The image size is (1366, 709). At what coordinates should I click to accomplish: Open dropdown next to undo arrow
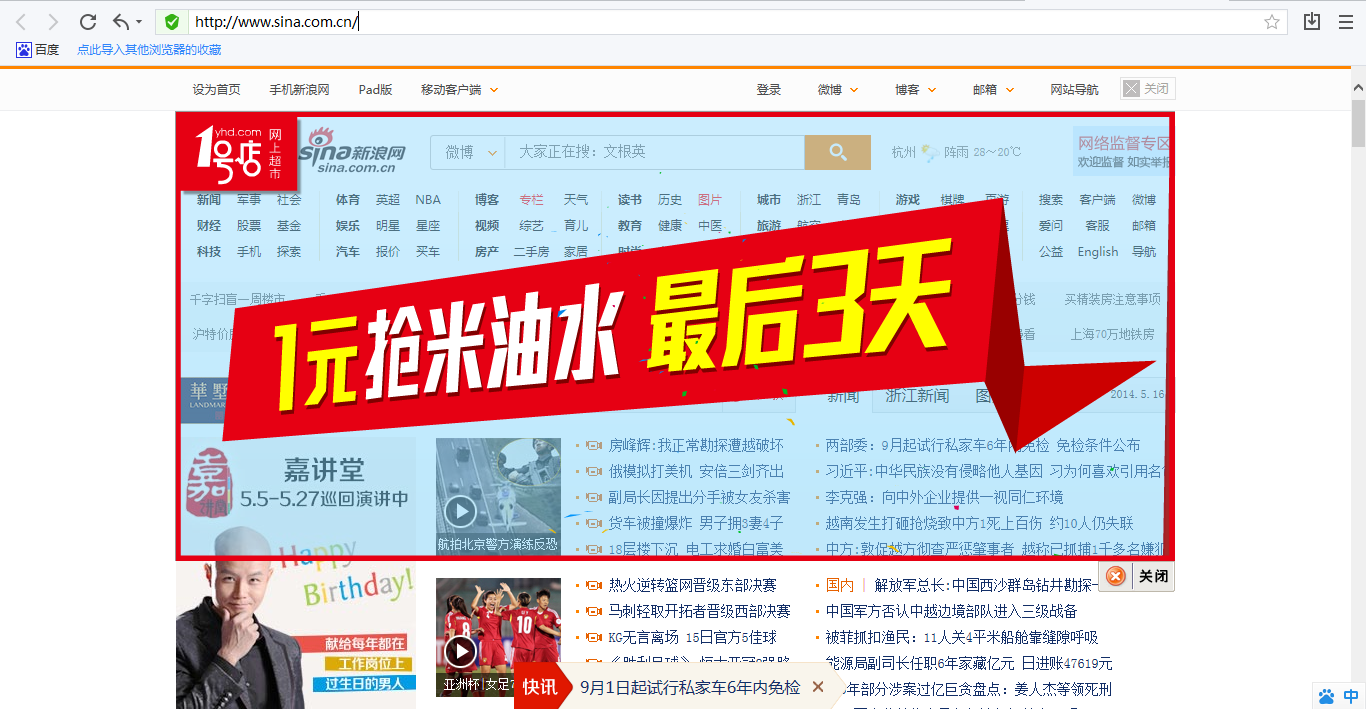[x=139, y=22]
